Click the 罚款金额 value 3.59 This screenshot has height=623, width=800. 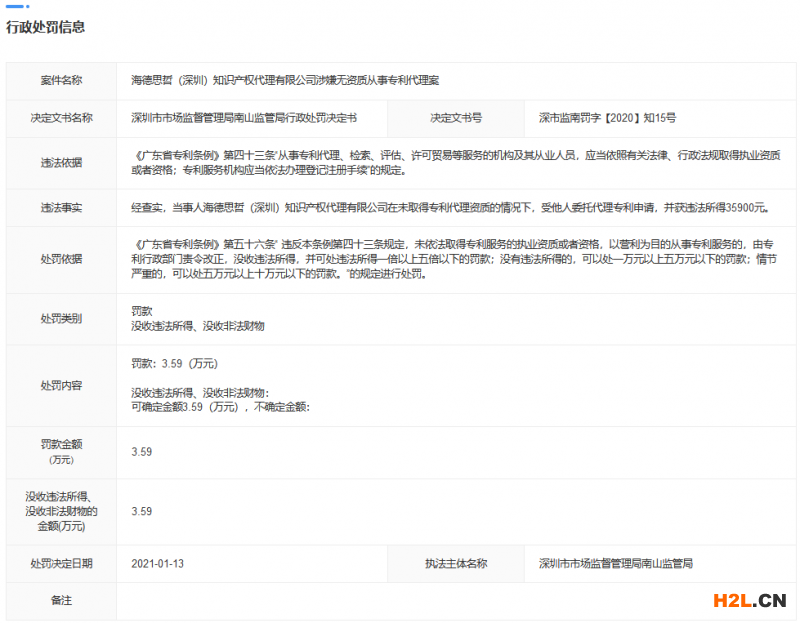tap(141, 452)
